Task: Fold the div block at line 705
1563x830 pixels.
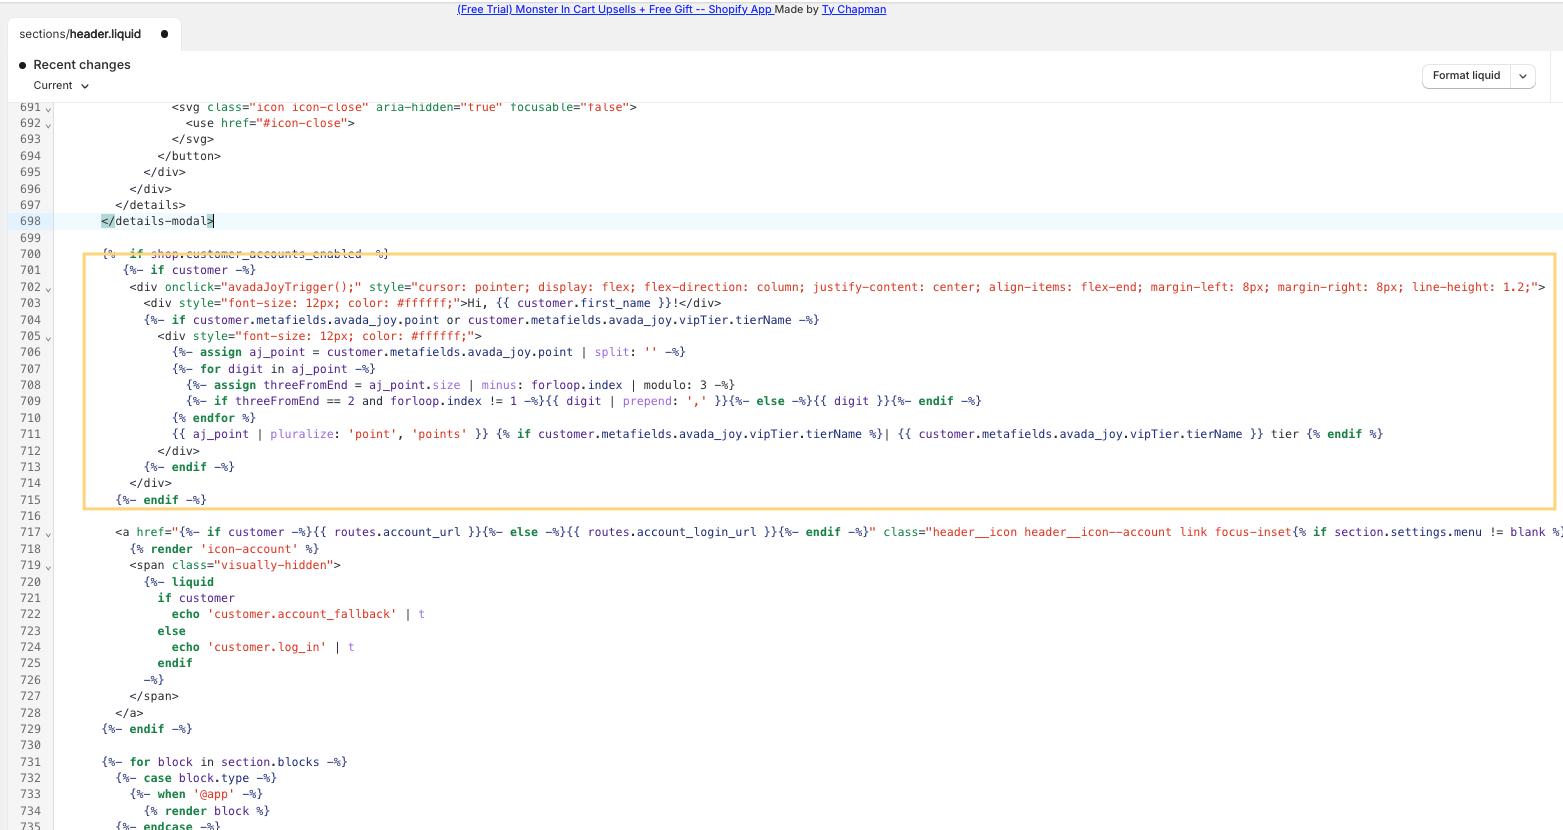Action: [48, 337]
